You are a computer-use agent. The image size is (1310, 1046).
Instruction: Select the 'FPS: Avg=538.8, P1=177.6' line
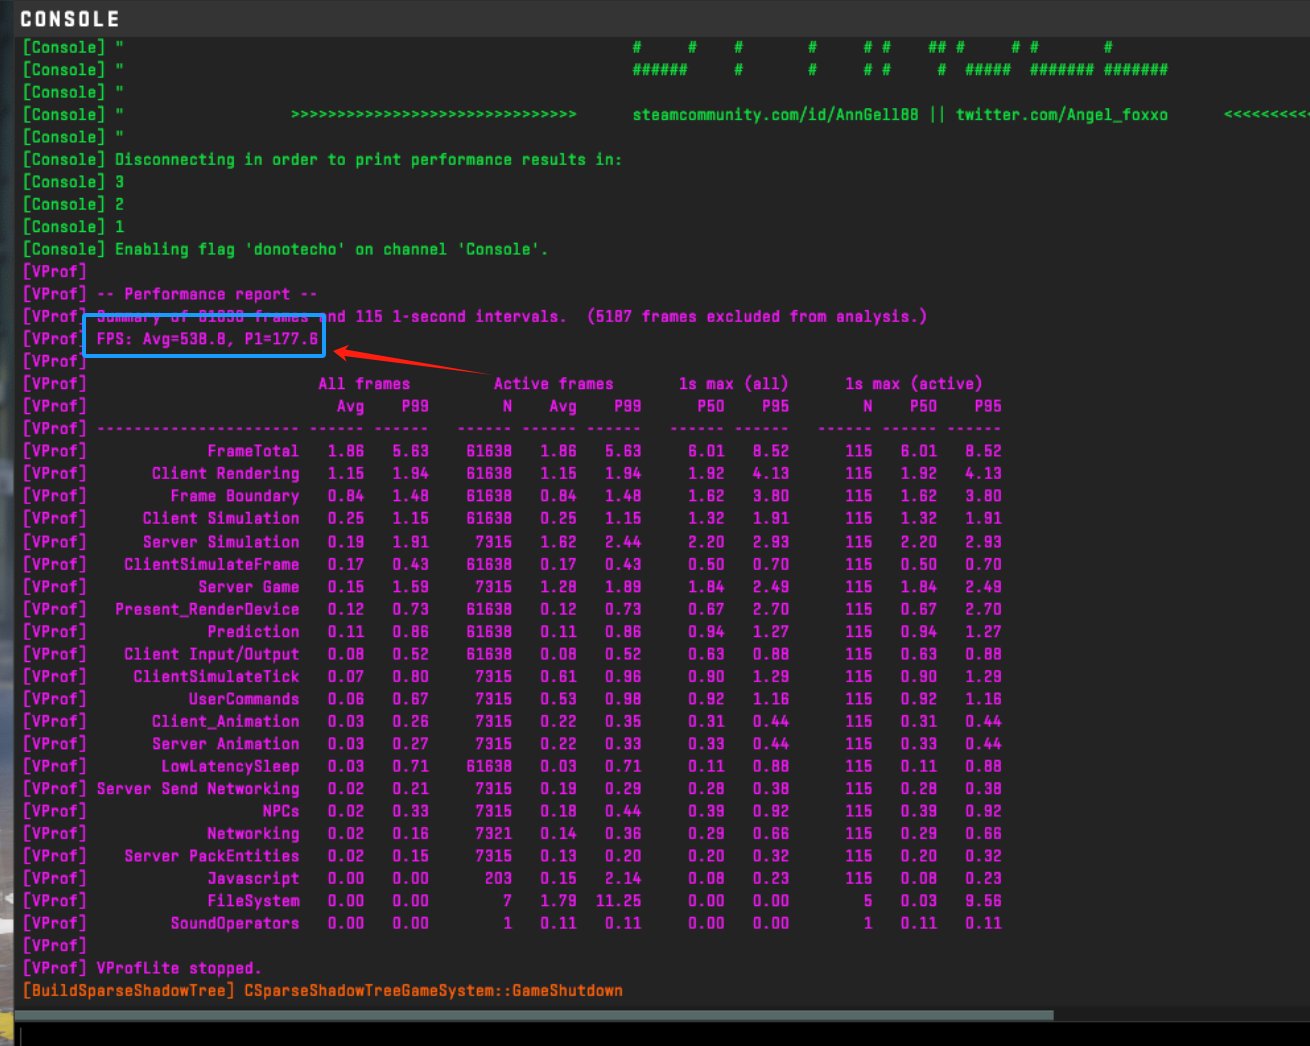pos(207,339)
